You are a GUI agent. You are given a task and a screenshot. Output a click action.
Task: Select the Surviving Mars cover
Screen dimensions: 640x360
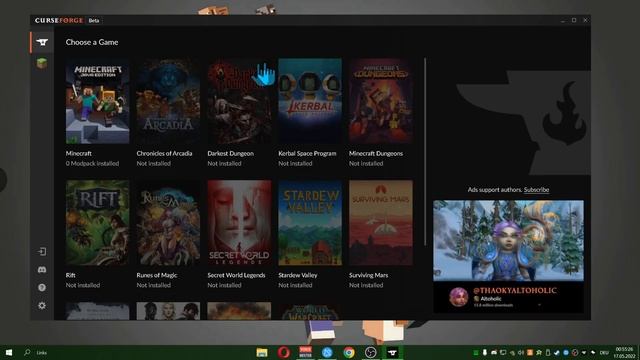[x=381, y=223]
